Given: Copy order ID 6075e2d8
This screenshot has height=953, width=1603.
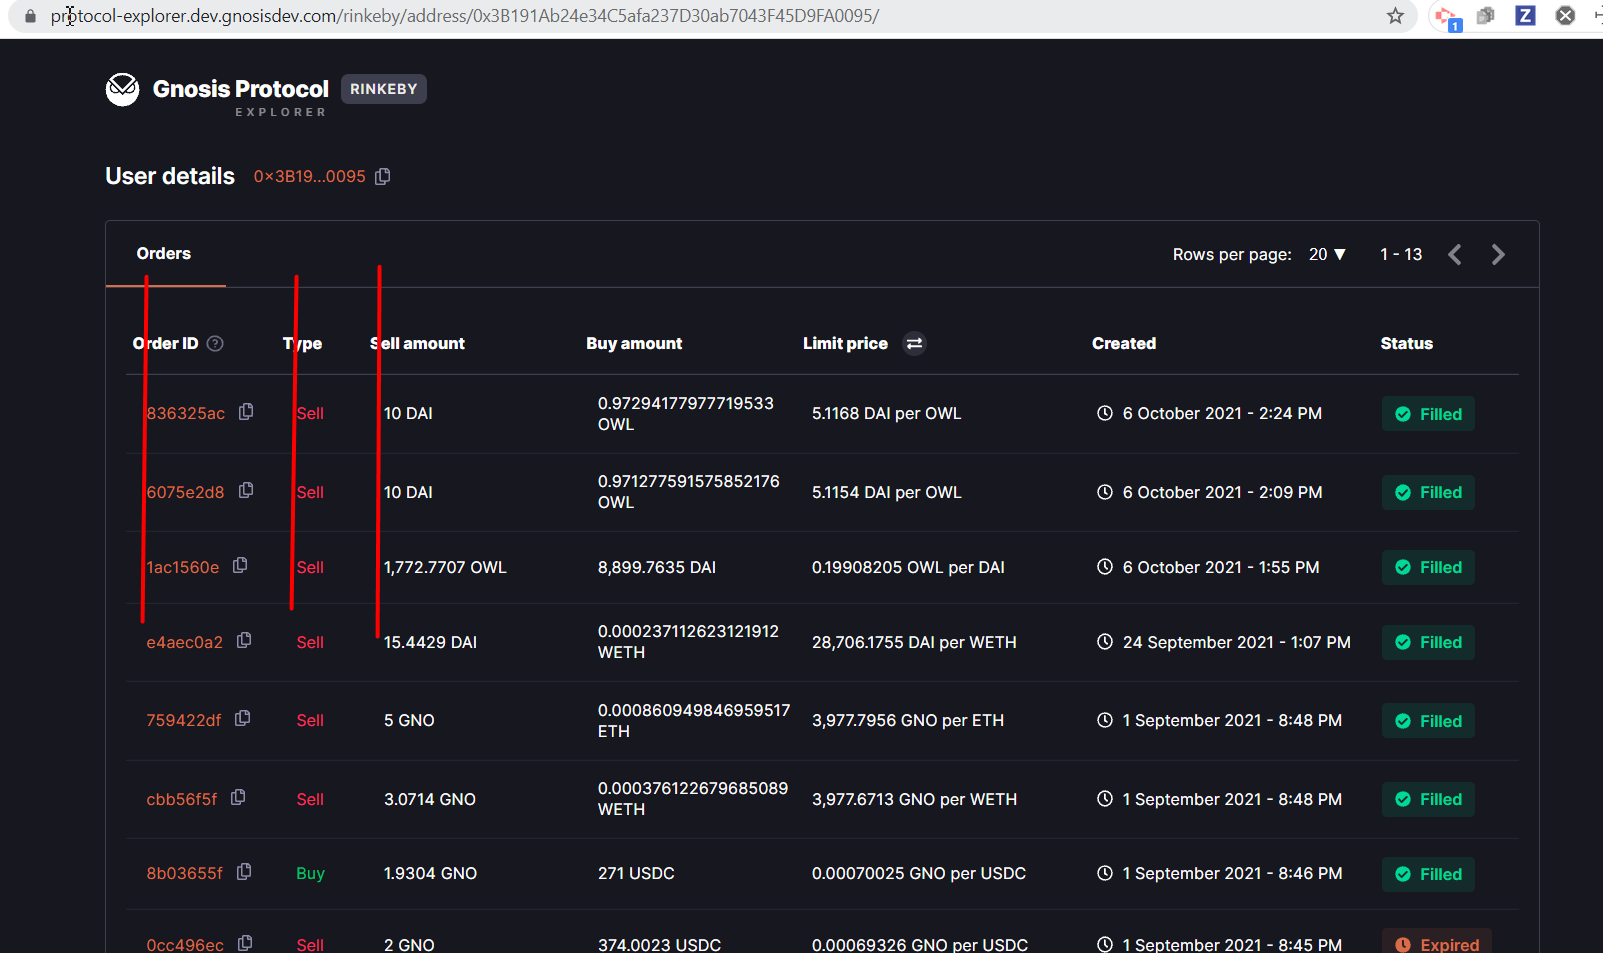Looking at the screenshot, I should [x=246, y=490].
